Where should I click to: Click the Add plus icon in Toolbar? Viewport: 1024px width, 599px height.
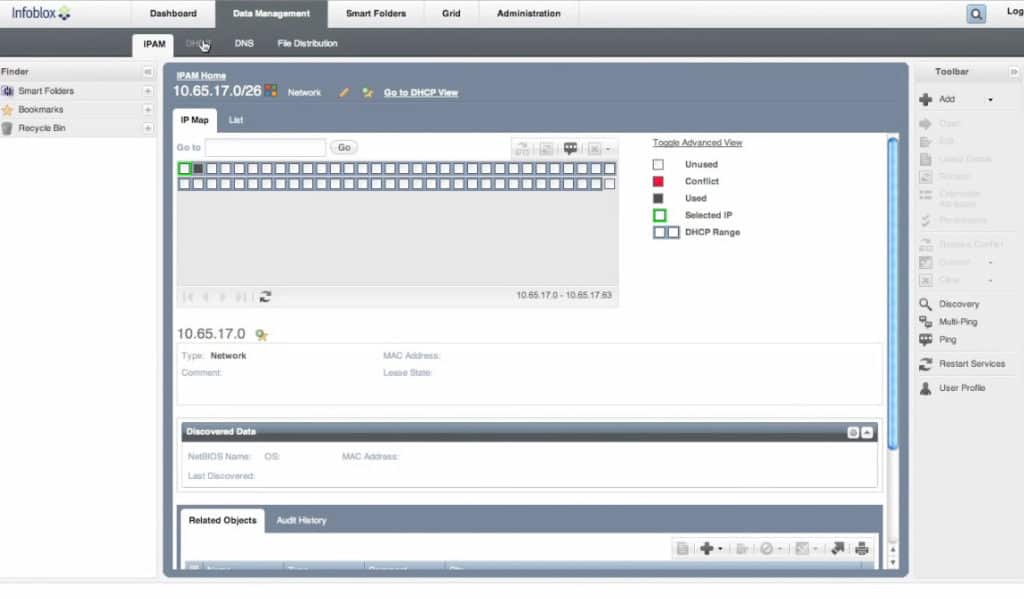(x=925, y=99)
